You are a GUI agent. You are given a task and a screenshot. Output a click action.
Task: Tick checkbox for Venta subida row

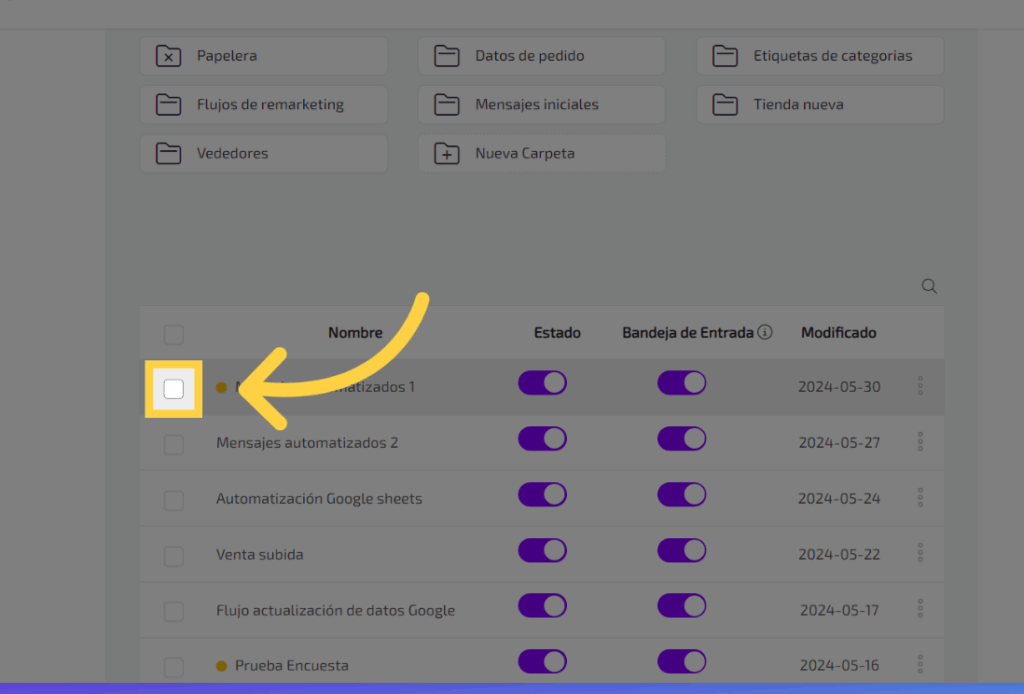click(x=174, y=556)
